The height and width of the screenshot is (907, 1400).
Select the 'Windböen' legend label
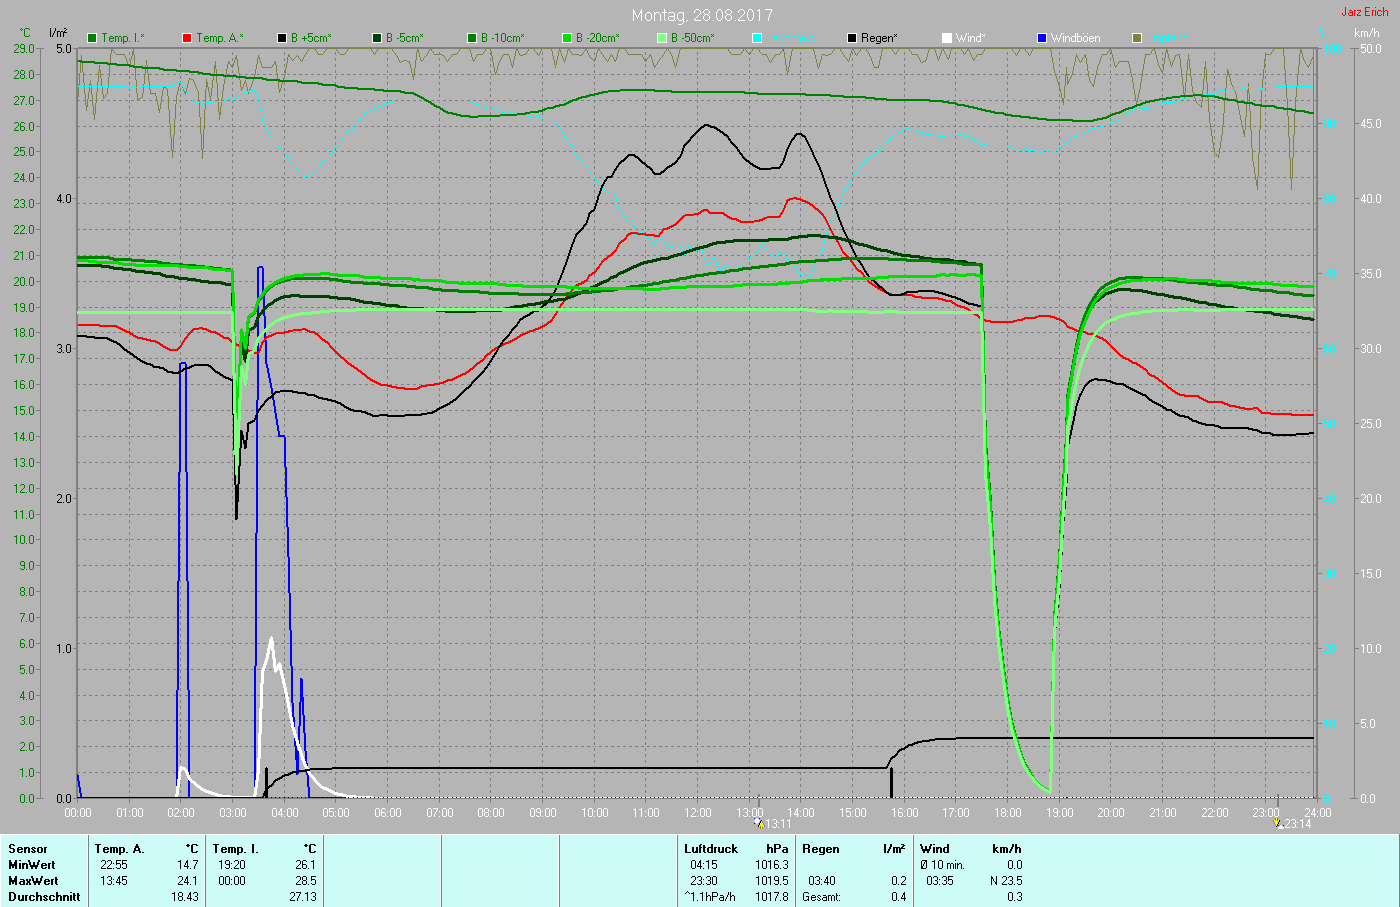point(1076,38)
